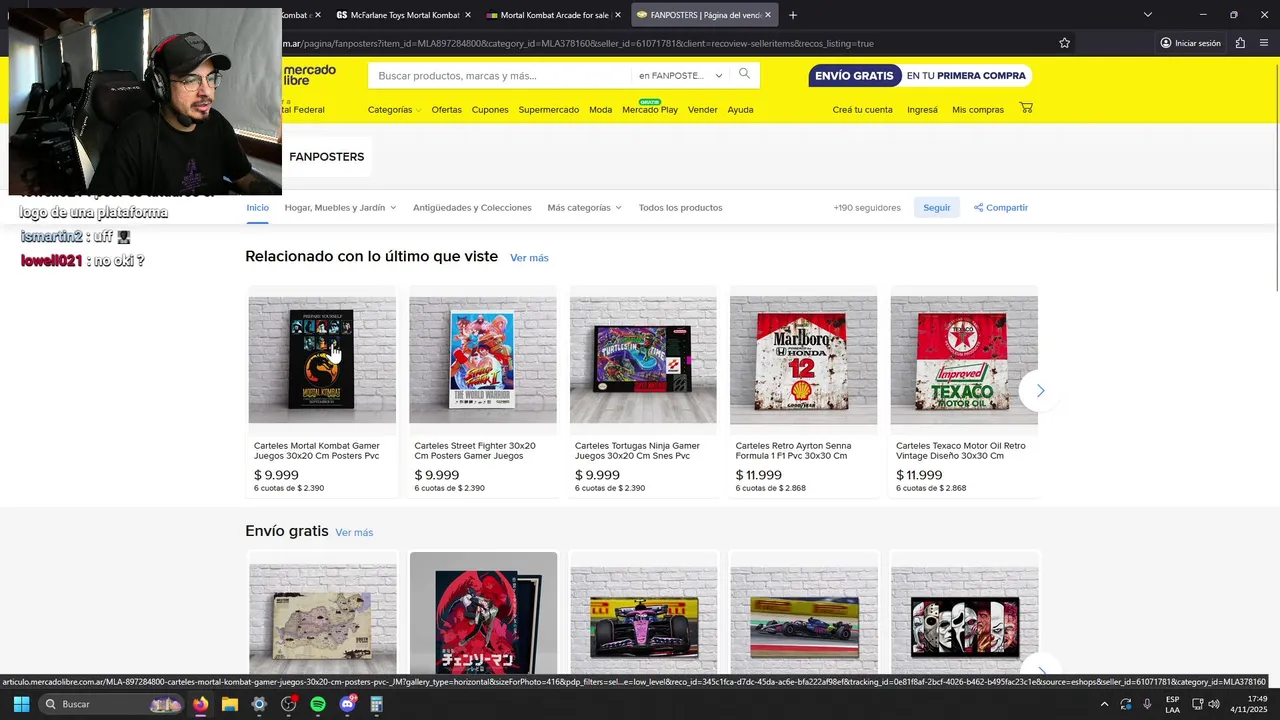Open Firefox extensions puzzle icon
The width and height of the screenshot is (1280, 720).
click(x=1240, y=43)
